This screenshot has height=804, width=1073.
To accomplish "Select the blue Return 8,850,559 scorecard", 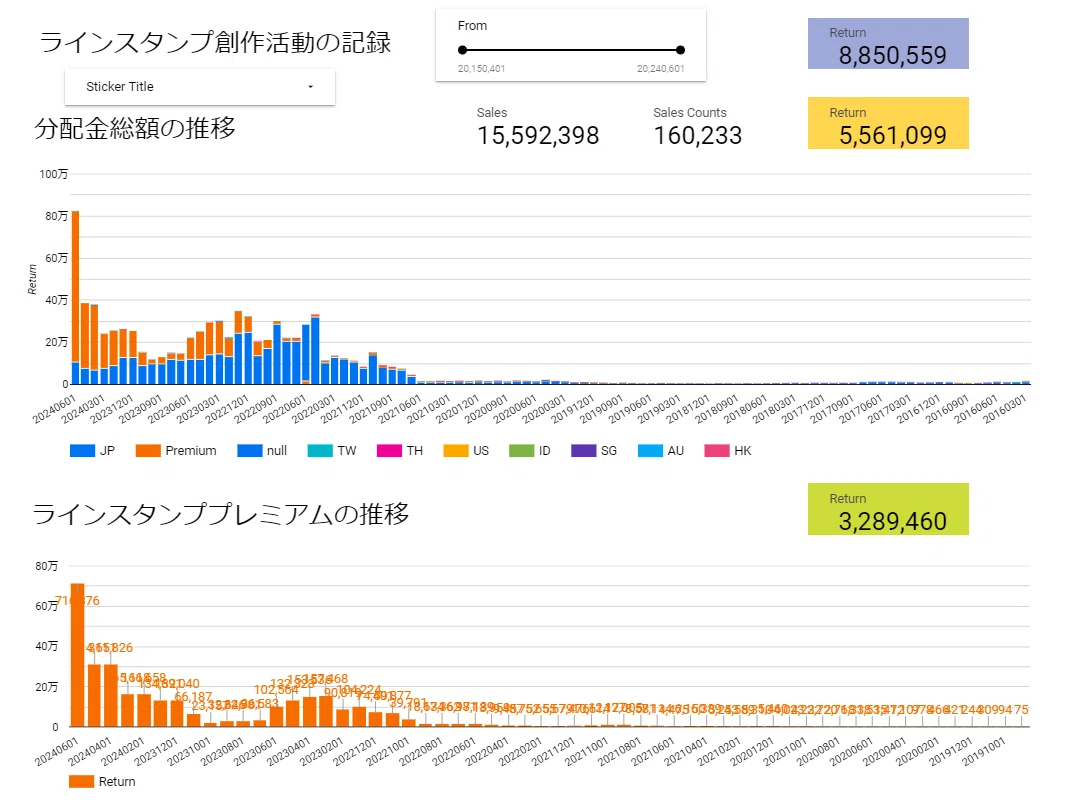I will [x=888, y=44].
